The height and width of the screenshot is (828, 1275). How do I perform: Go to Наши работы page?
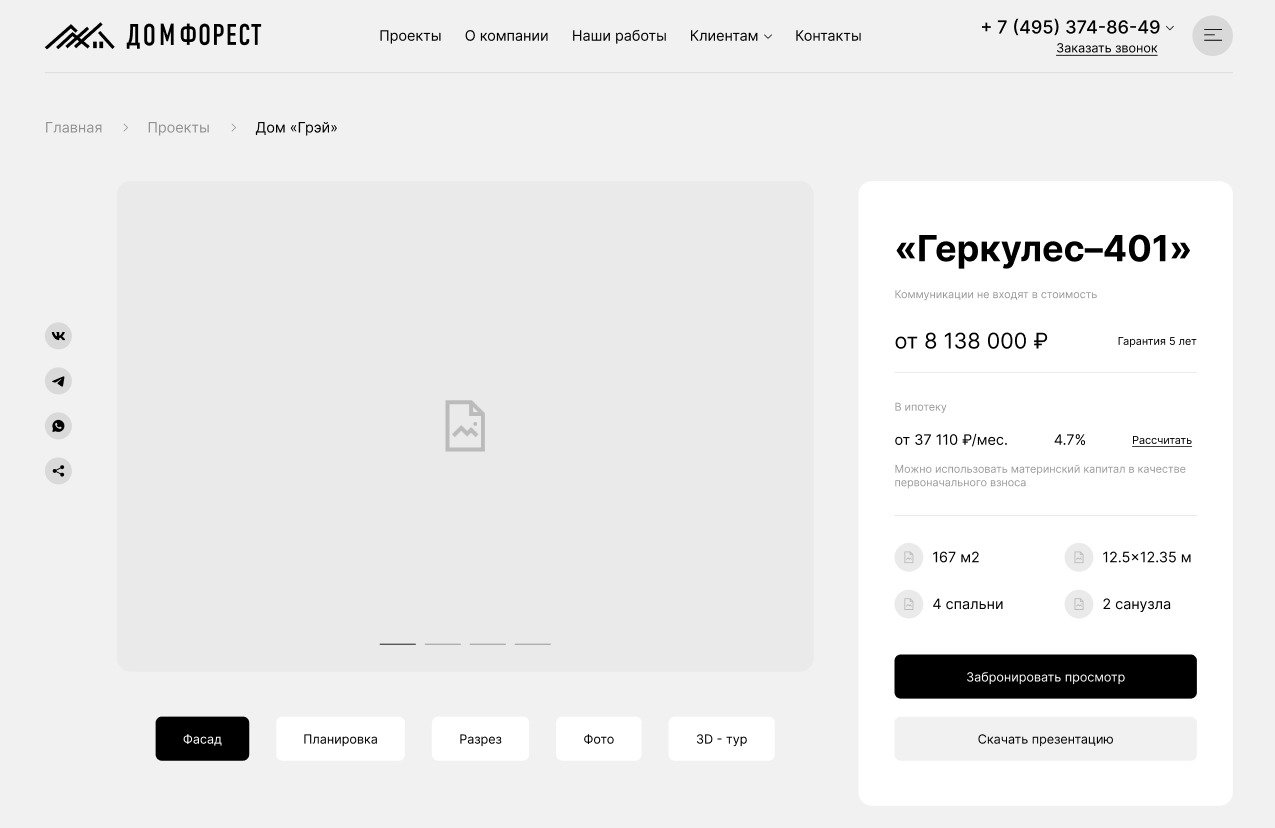click(619, 36)
